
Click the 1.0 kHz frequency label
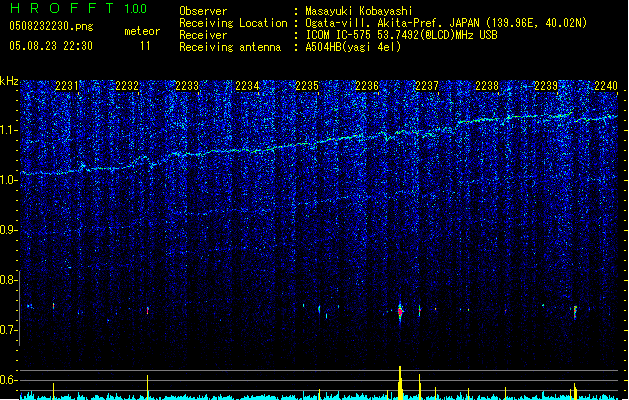(8, 180)
